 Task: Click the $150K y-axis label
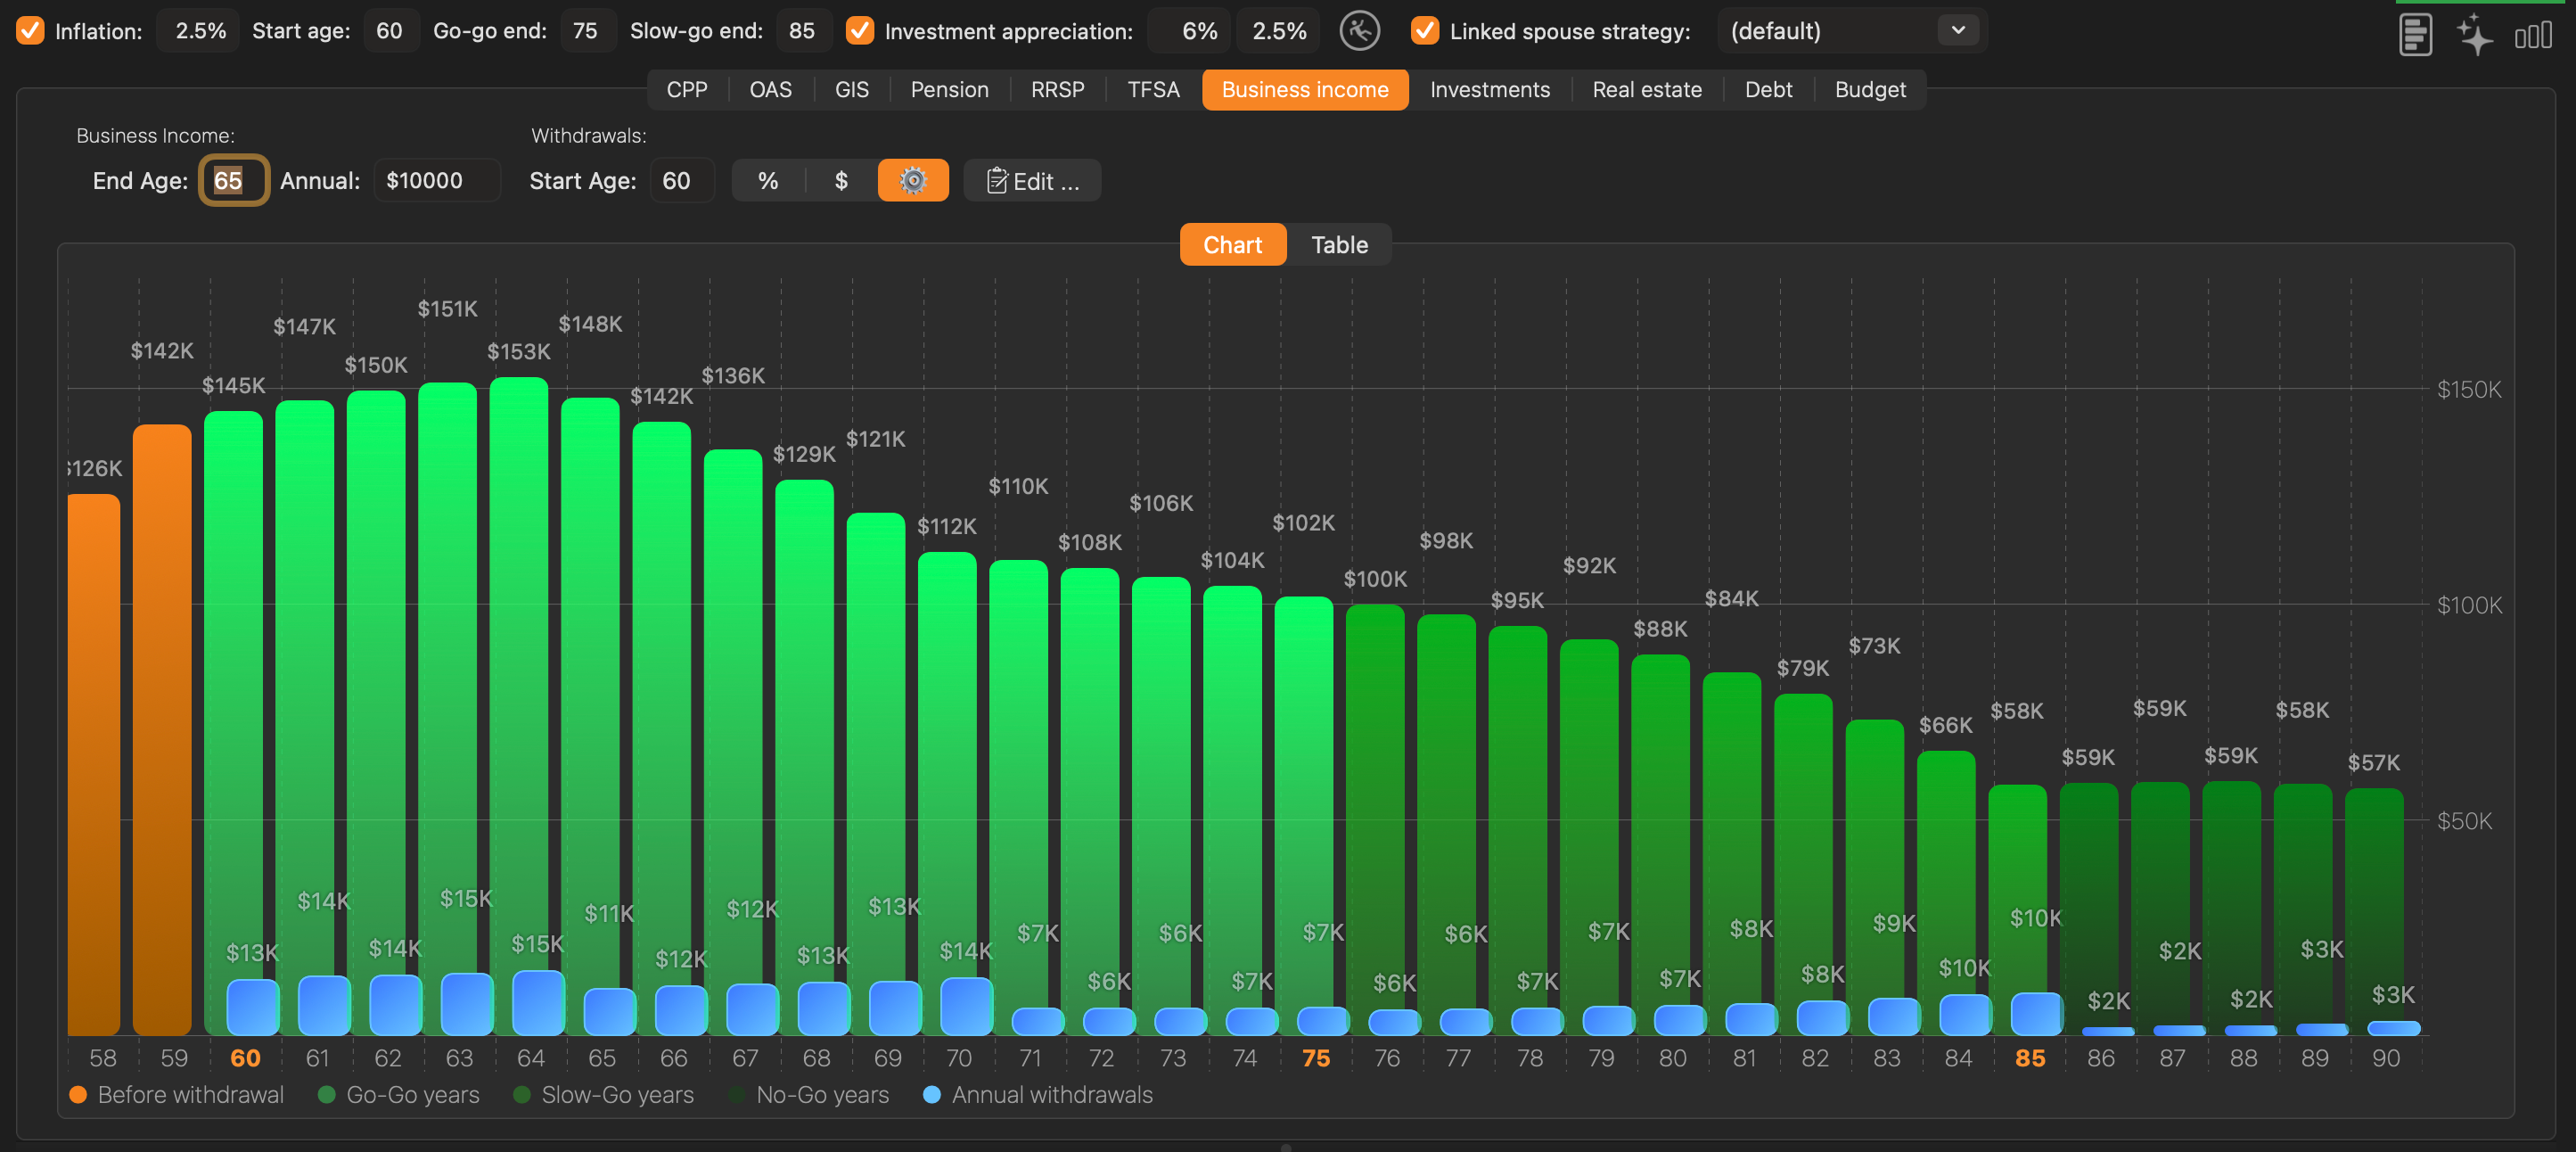pyautogui.click(x=2468, y=390)
